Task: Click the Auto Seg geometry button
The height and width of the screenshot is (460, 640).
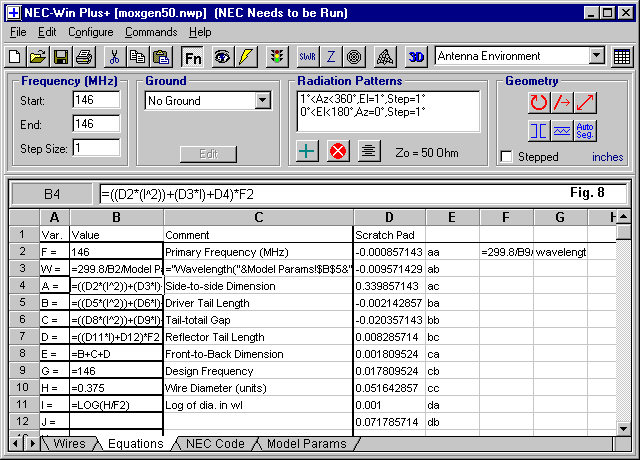Action: [x=587, y=130]
